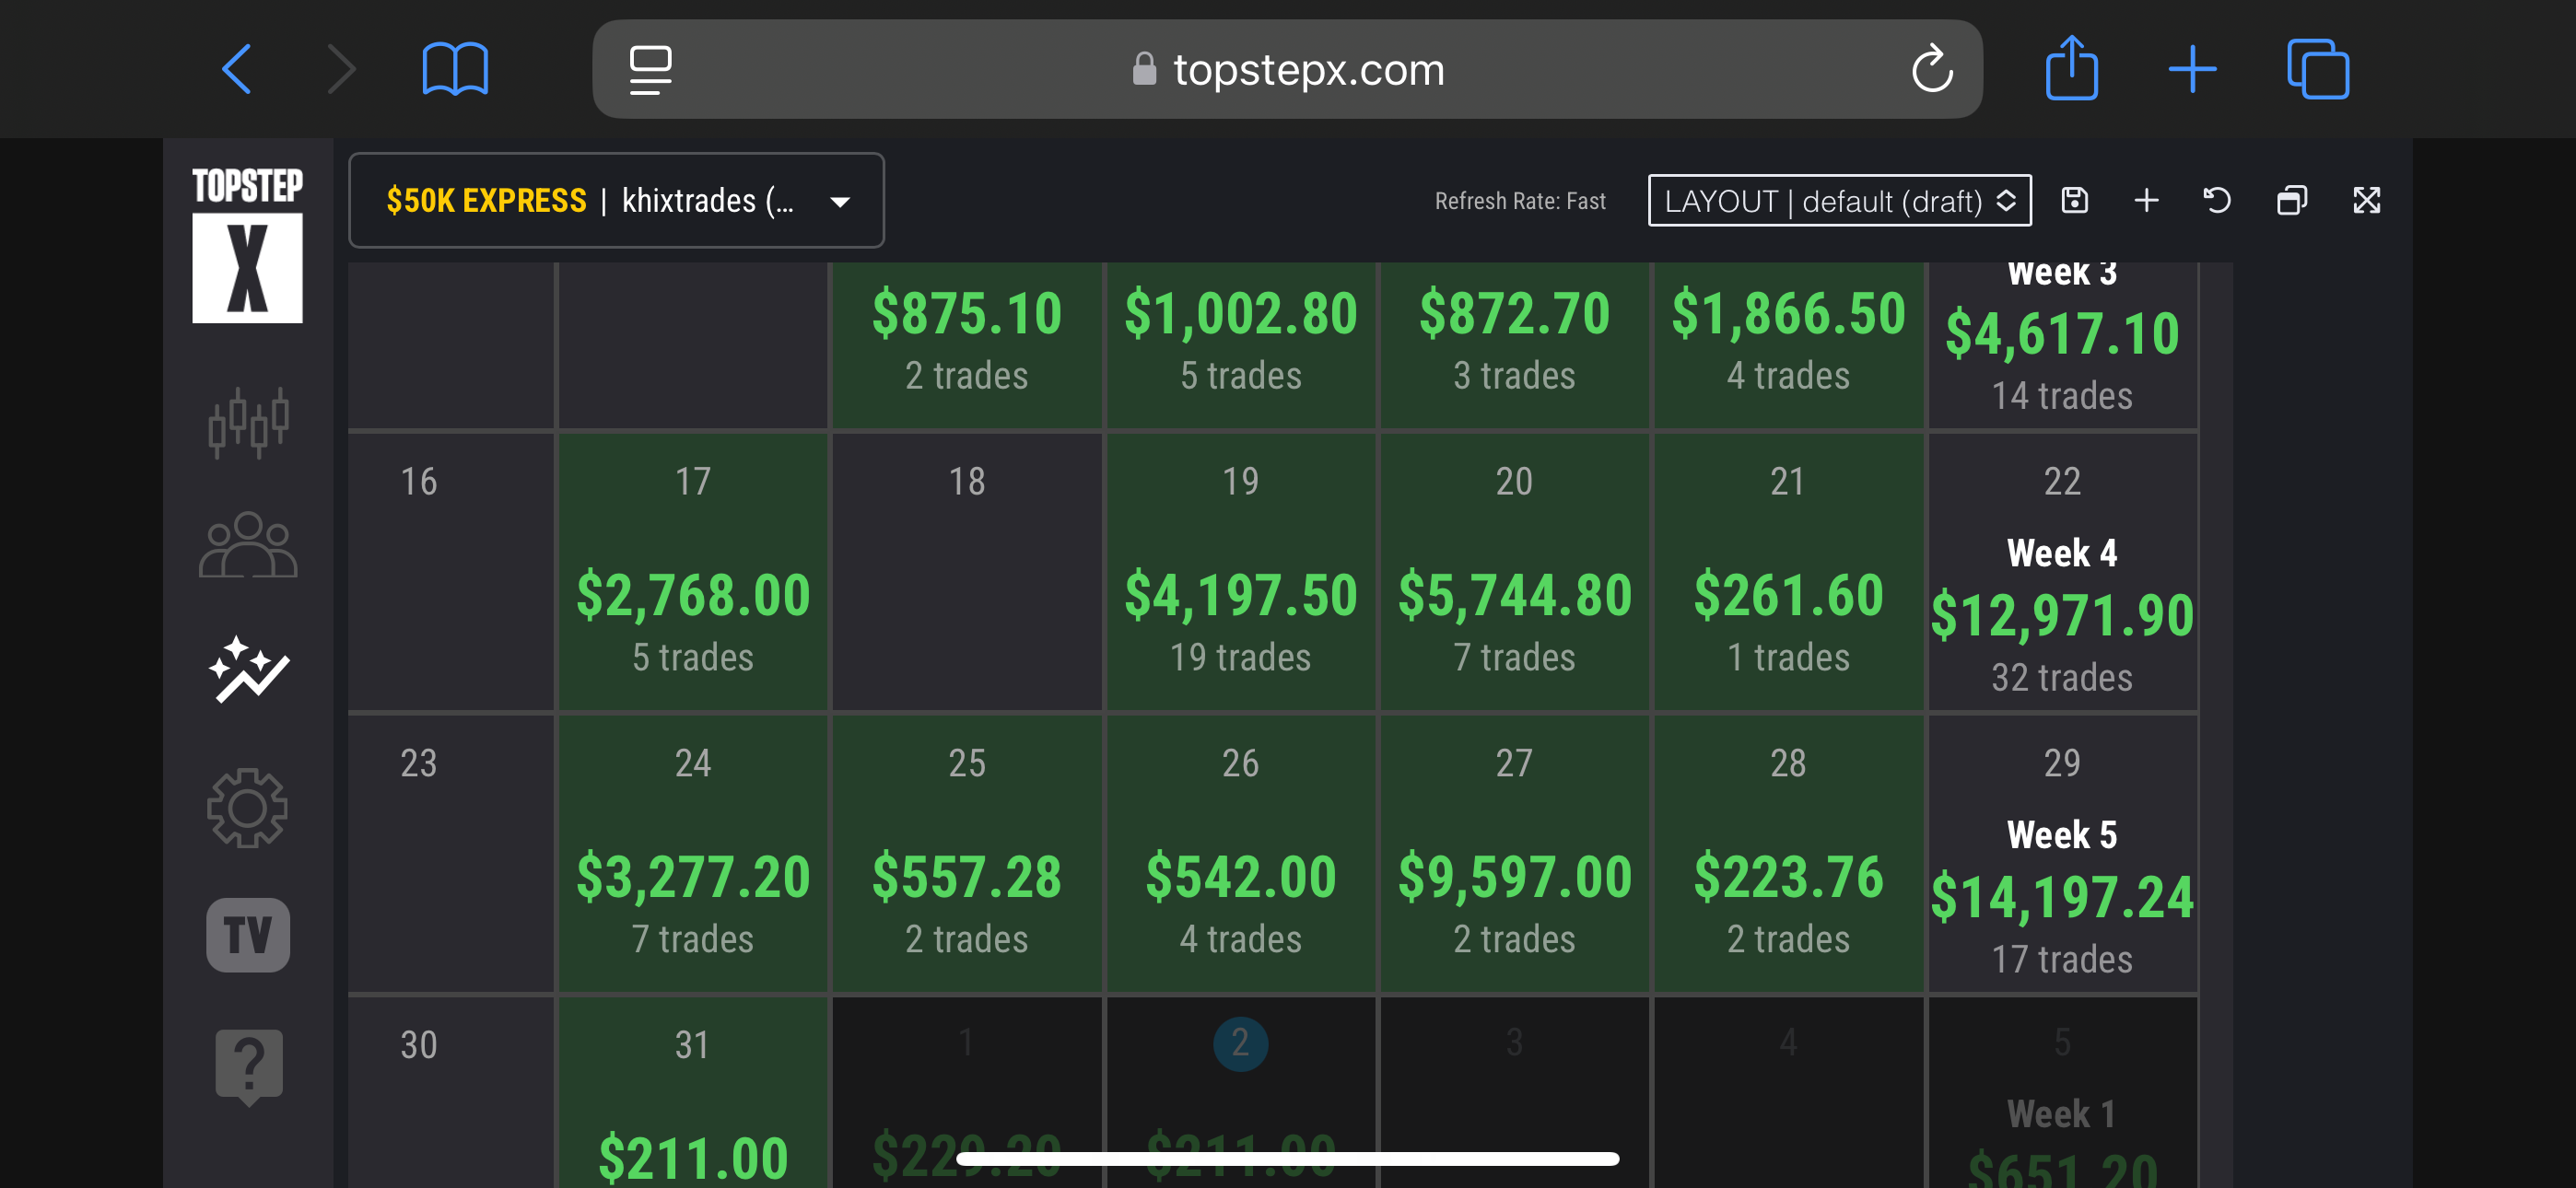Add a new layout with plus icon
Screen dimensions: 2576x1188
(2146, 200)
